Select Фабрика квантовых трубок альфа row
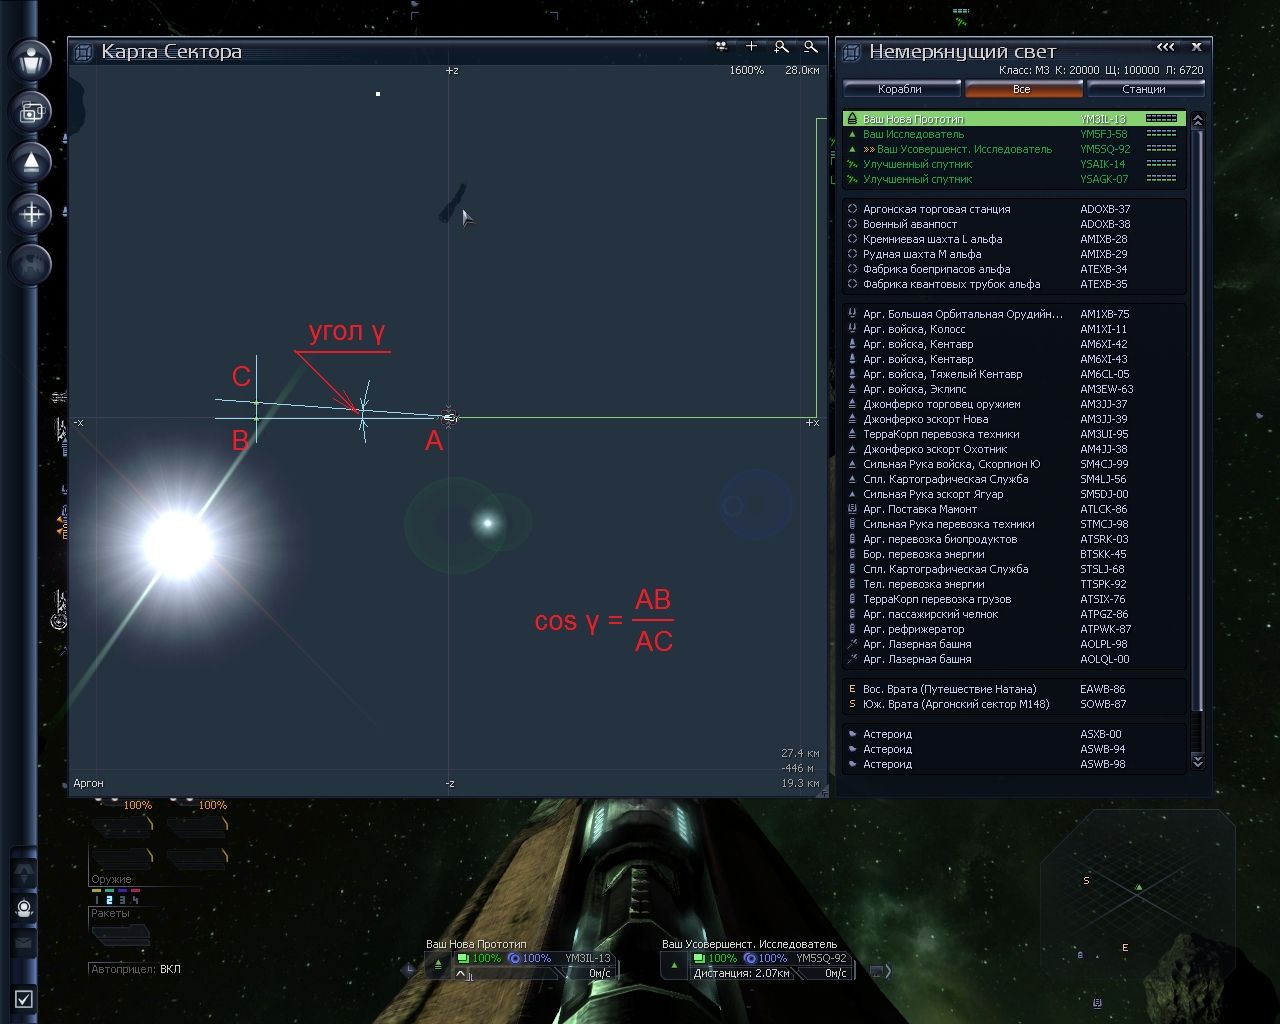Screen dimensions: 1280x1024 point(1014,284)
